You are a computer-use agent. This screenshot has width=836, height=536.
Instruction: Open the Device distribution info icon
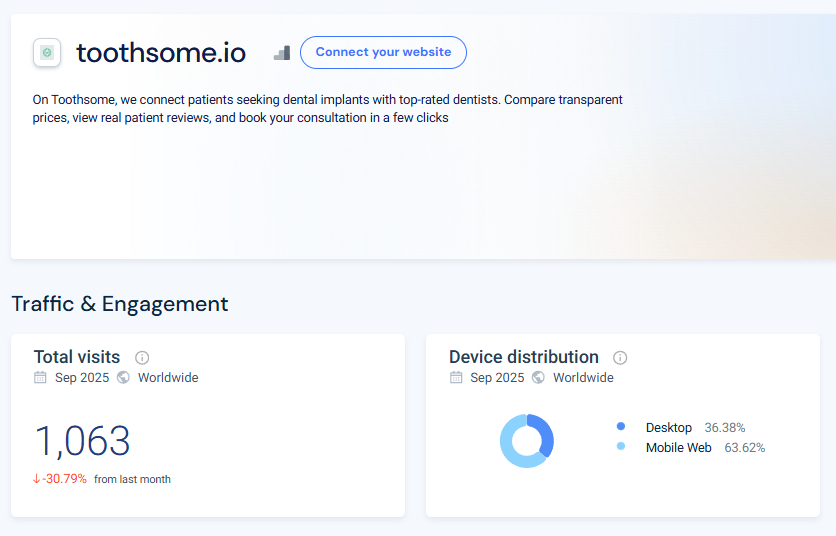pos(620,358)
